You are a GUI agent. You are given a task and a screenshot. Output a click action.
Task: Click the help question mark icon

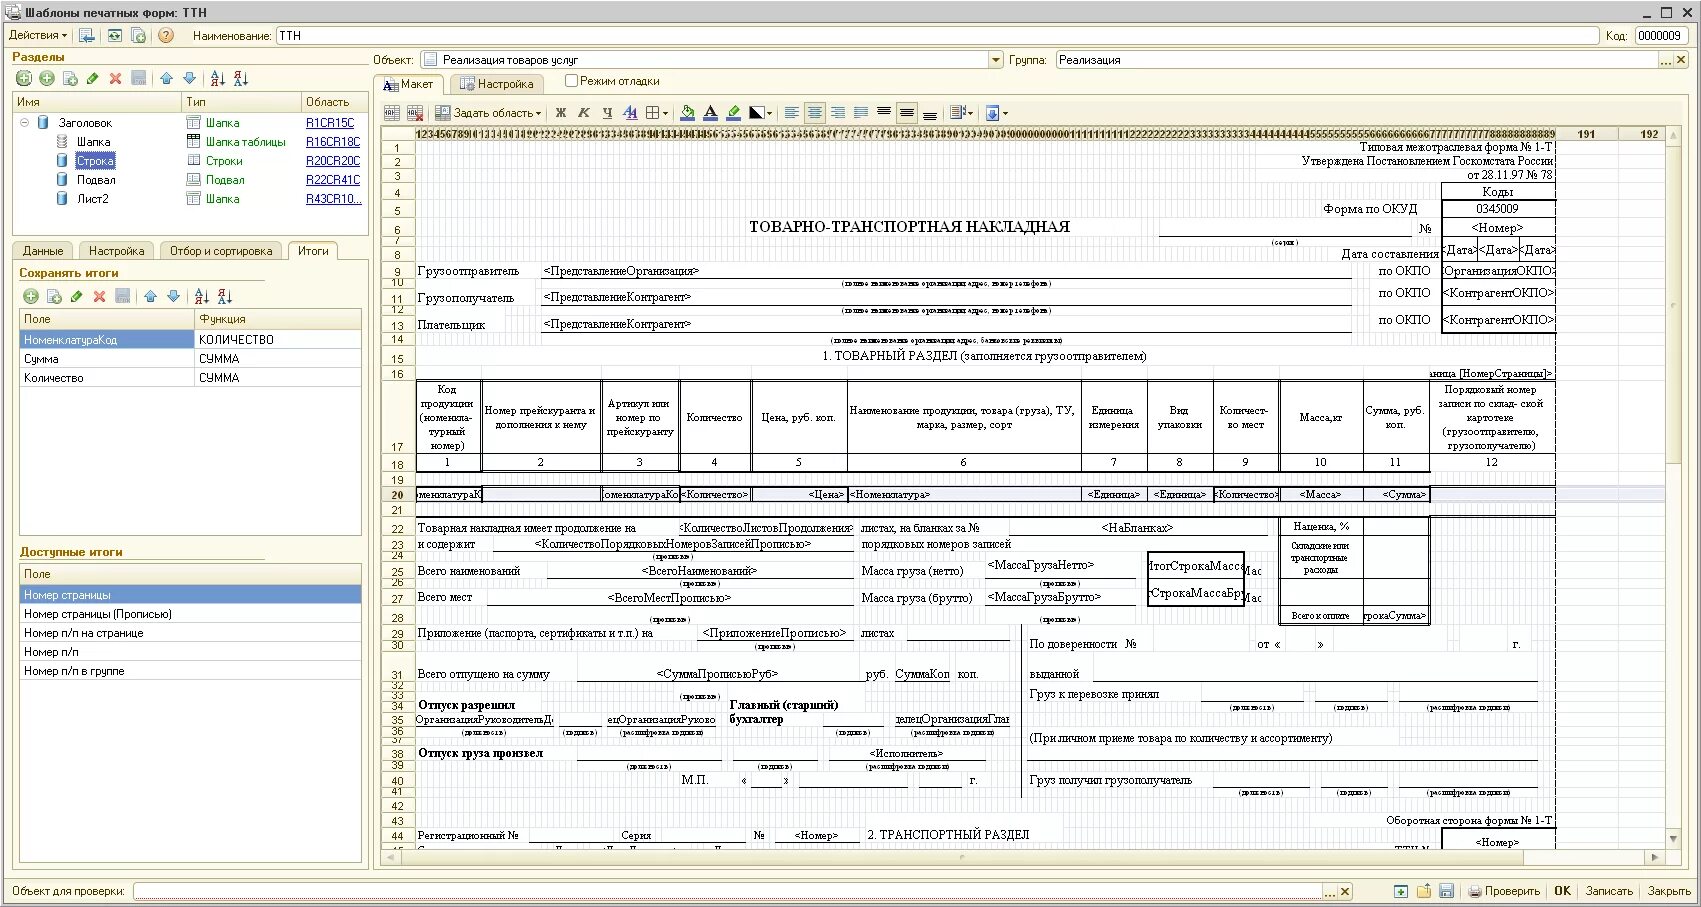click(166, 35)
